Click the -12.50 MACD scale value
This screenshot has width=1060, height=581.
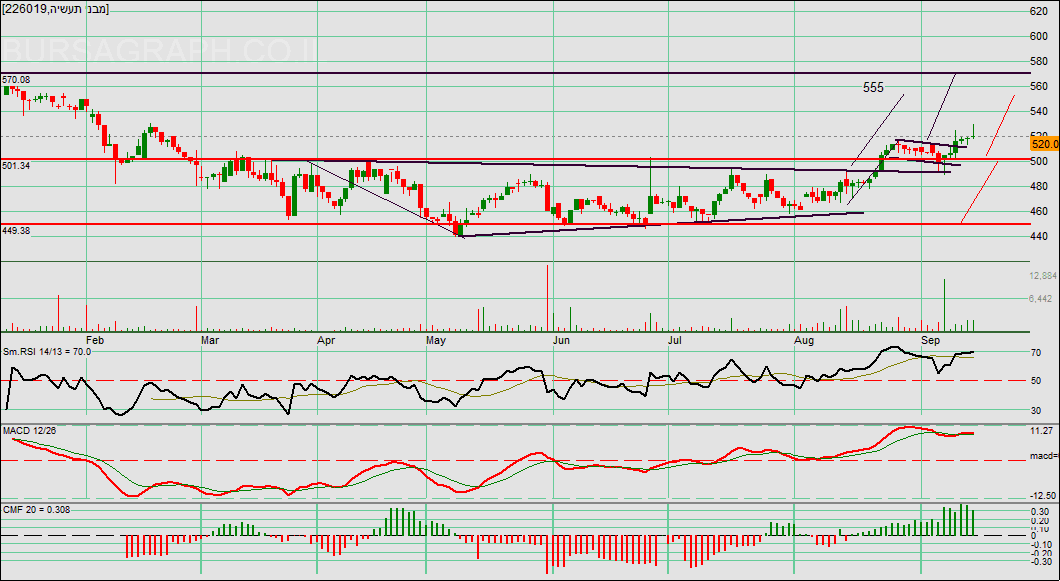click(x=1043, y=495)
